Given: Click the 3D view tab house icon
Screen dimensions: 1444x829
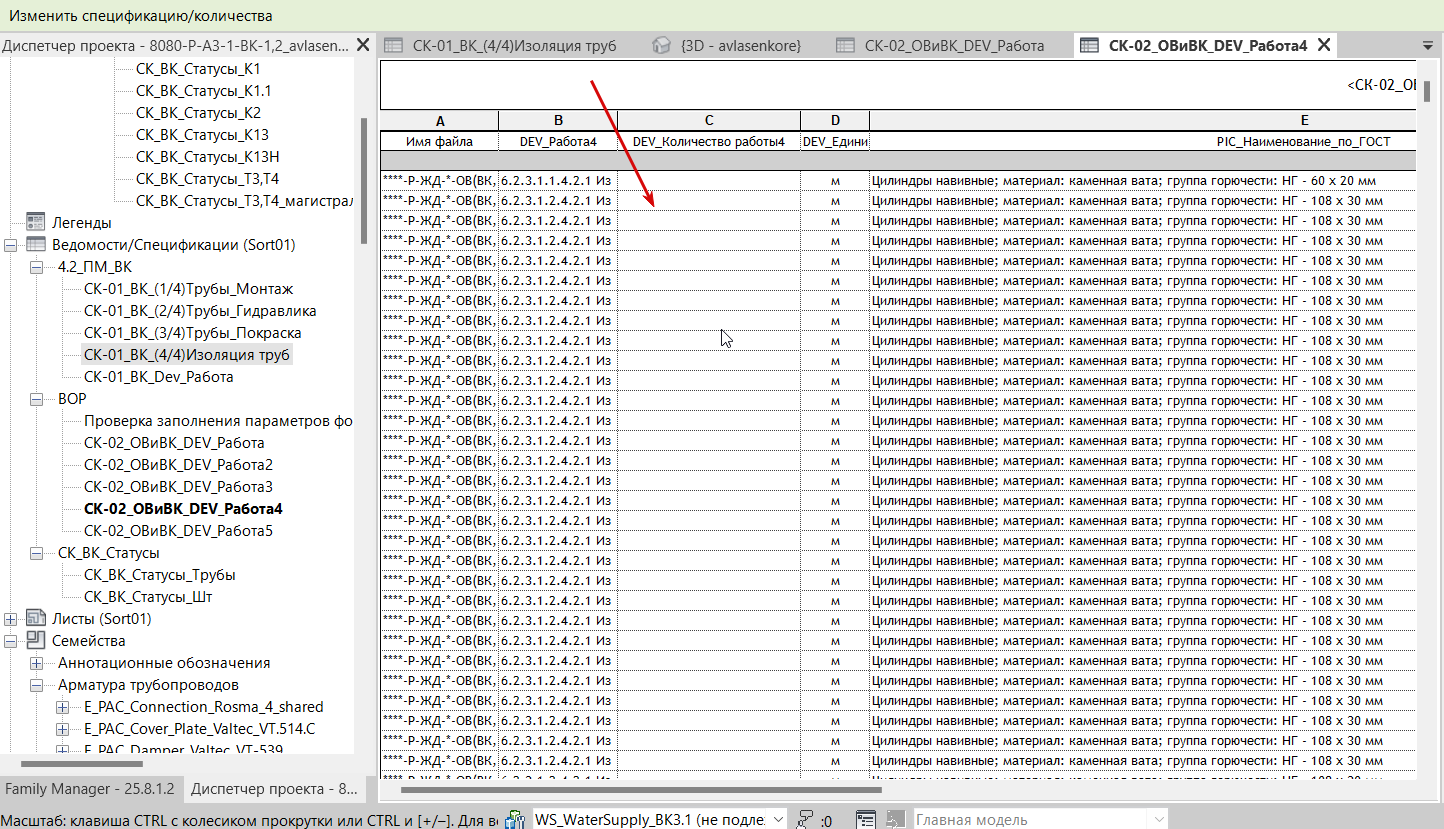Looking at the screenshot, I should [660, 45].
